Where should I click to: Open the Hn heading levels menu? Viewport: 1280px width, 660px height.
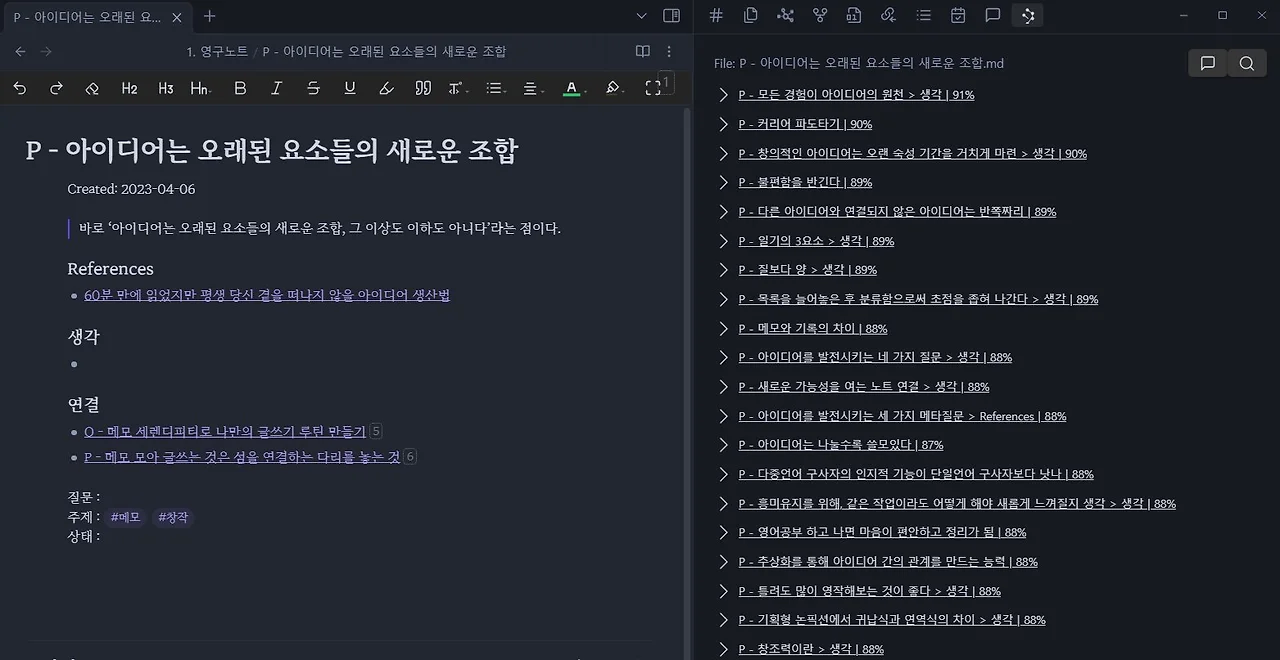pos(200,88)
